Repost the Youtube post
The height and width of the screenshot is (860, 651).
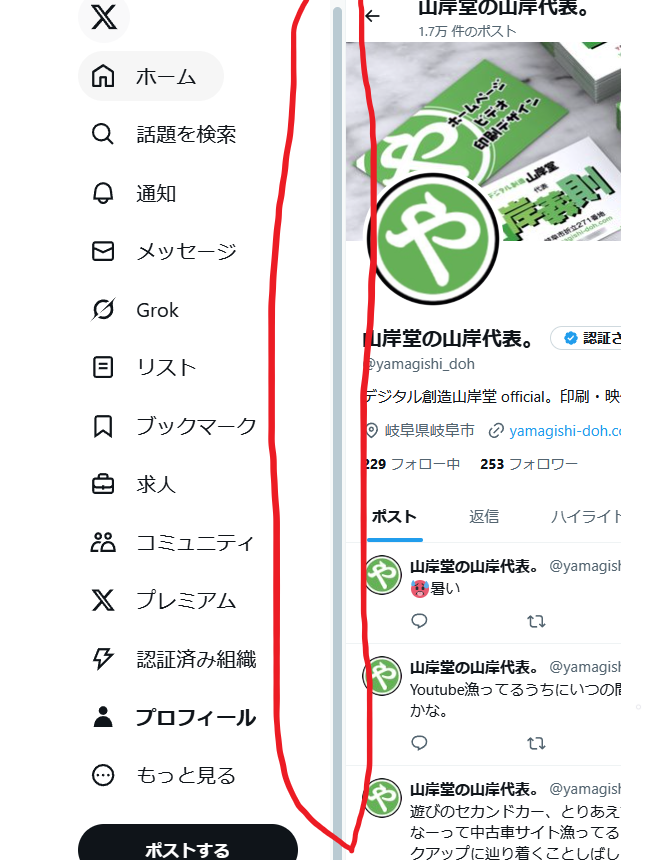(536, 743)
